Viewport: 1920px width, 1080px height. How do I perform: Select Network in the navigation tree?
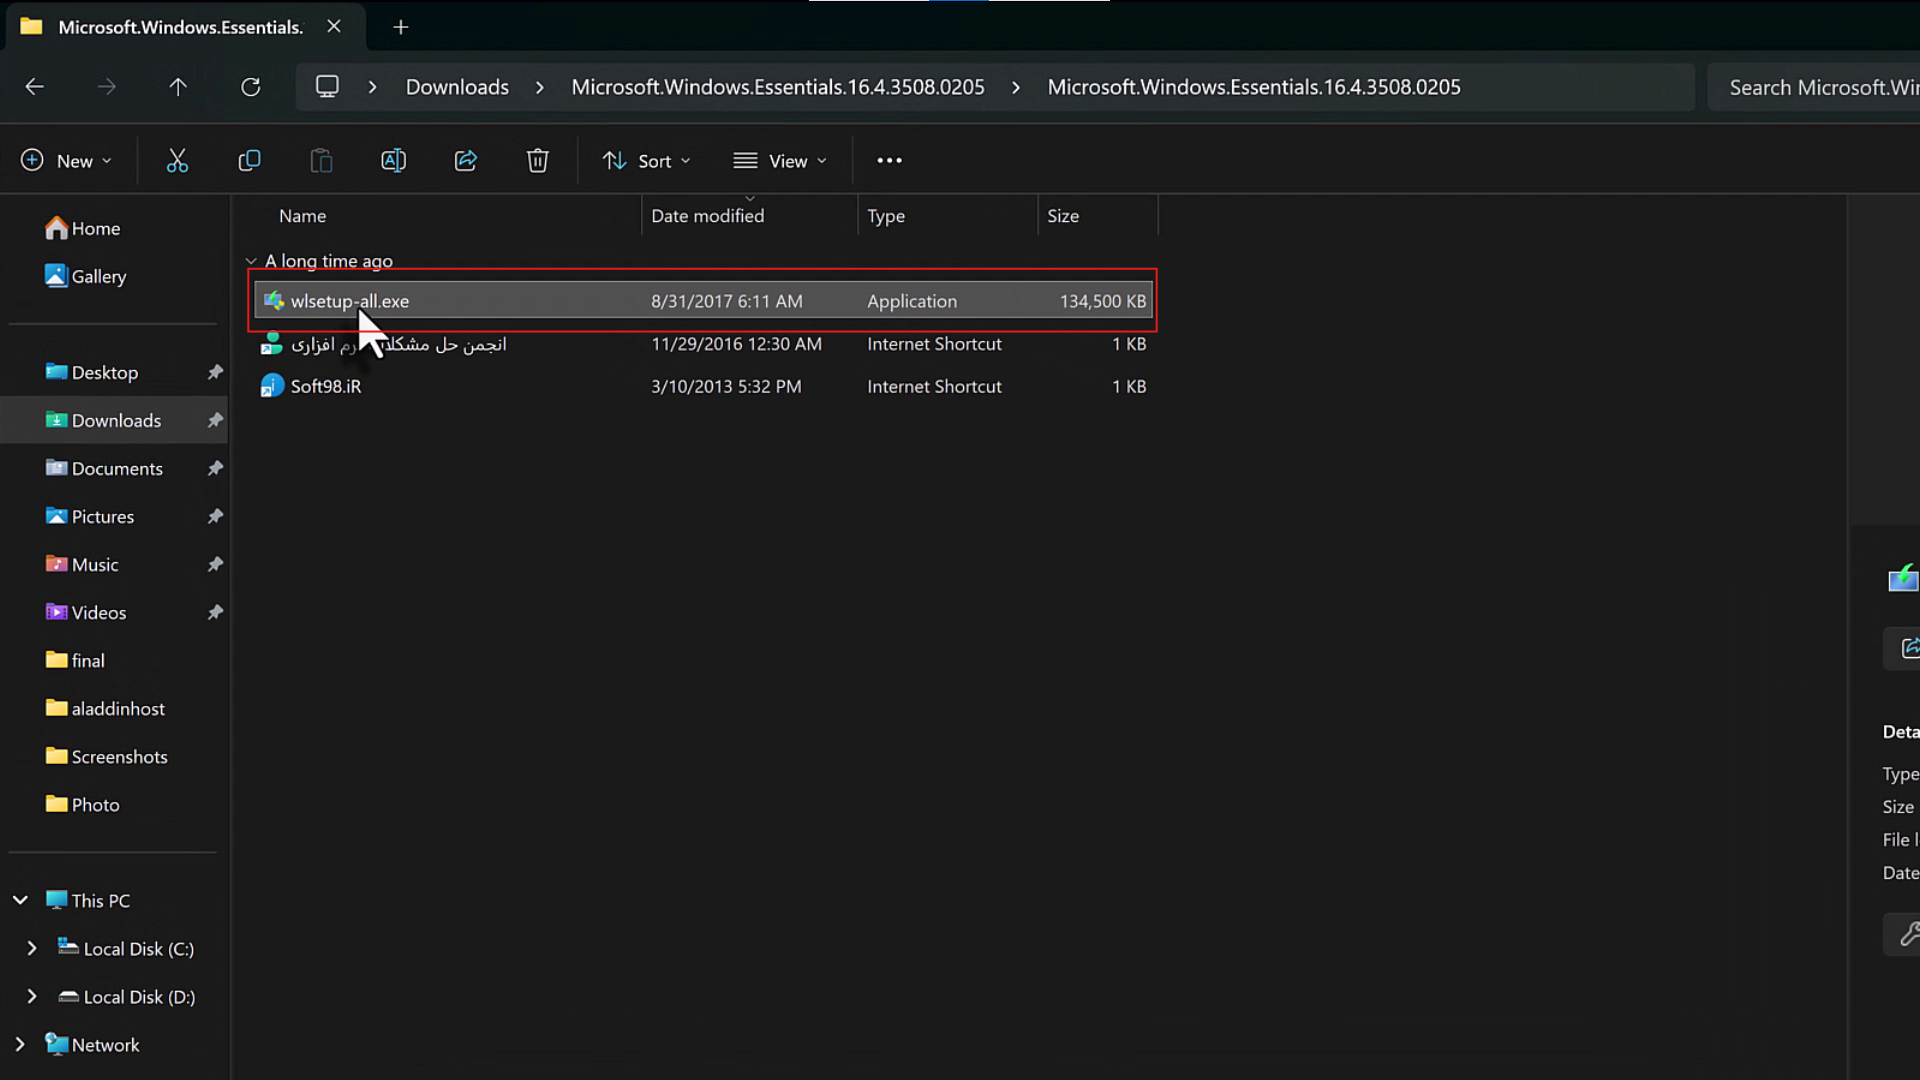pyautogui.click(x=92, y=1044)
